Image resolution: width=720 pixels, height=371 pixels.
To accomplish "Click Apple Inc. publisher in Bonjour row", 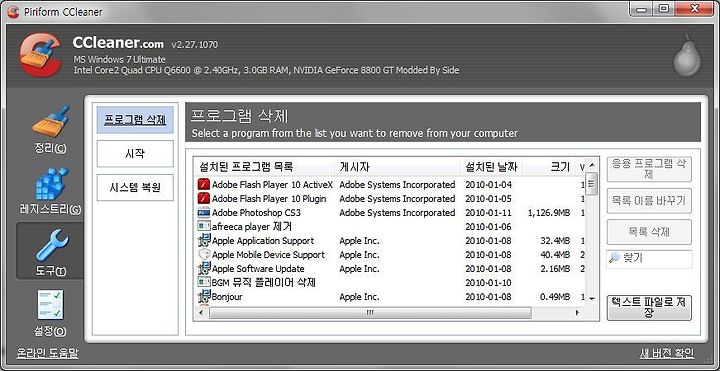I will point(360,297).
